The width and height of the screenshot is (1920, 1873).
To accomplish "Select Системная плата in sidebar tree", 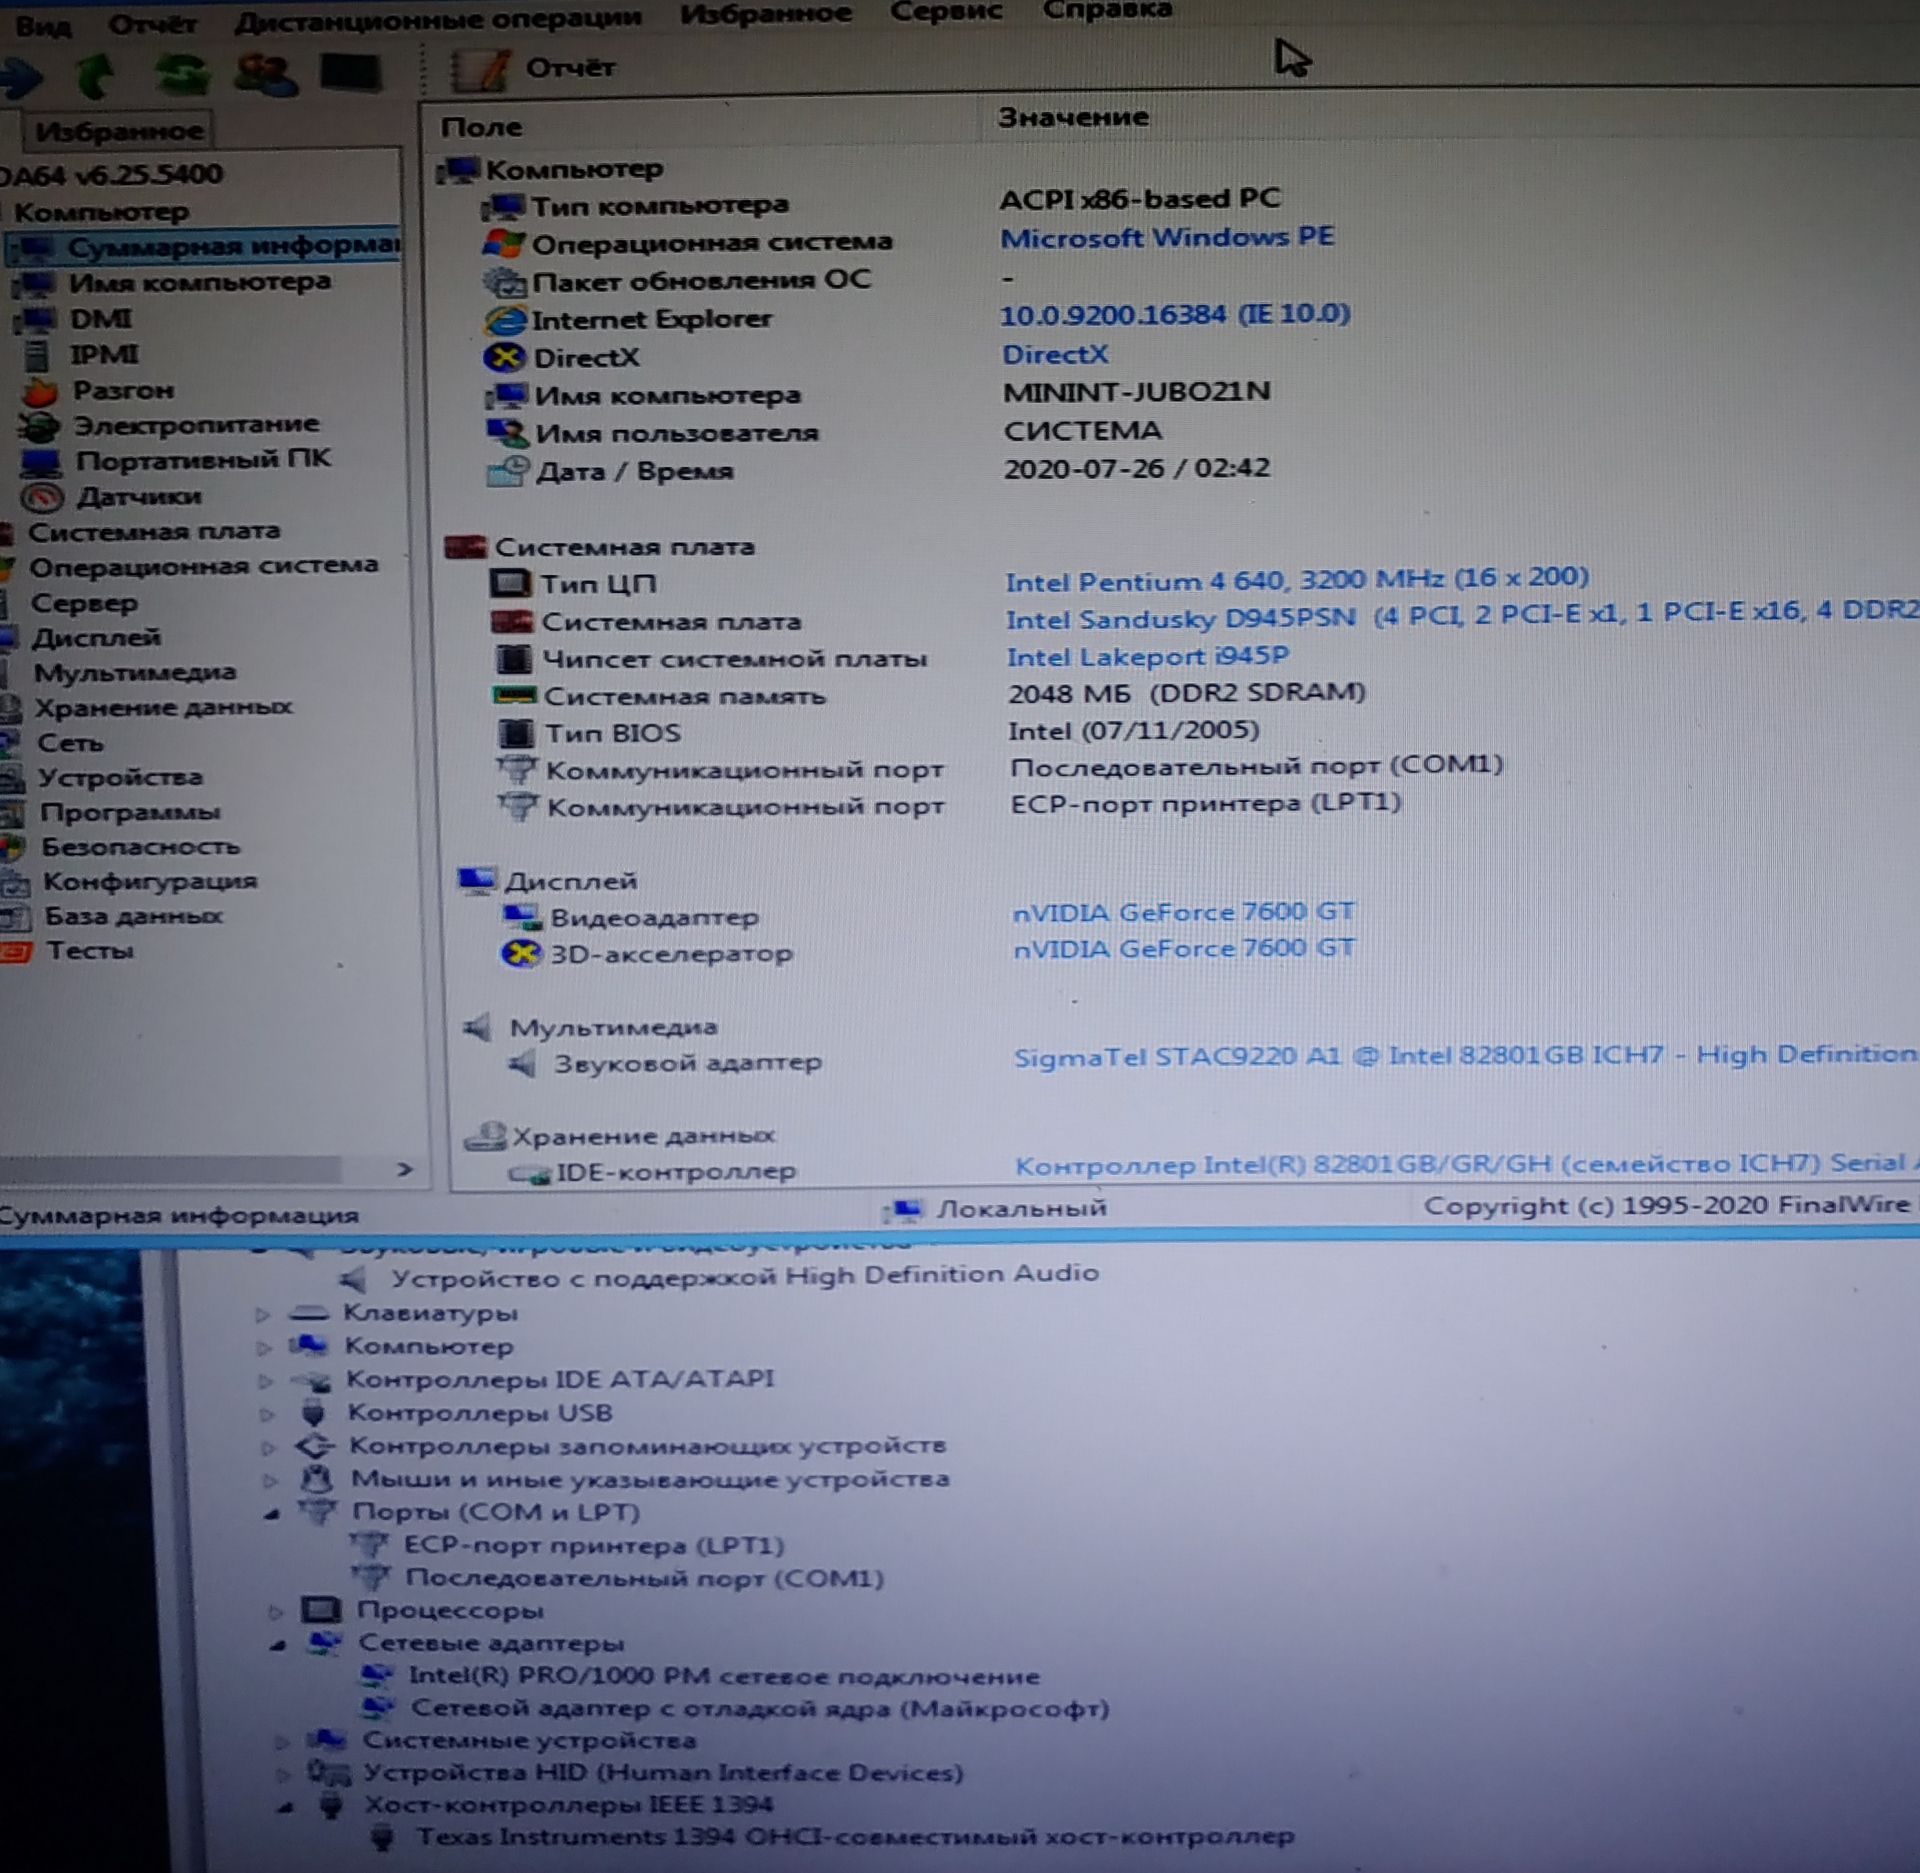I will tap(154, 531).
